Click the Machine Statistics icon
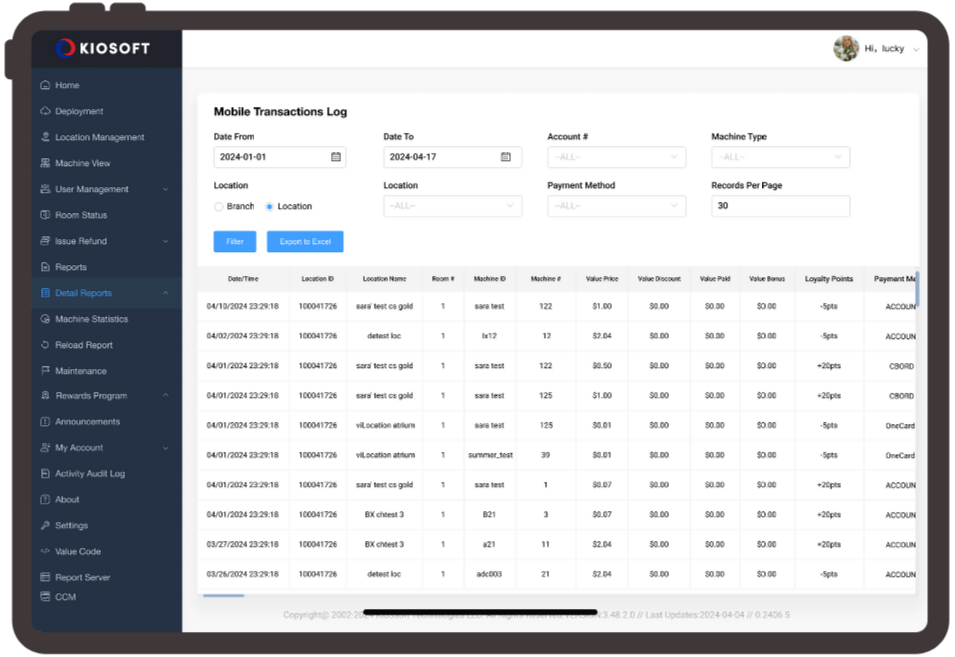 (x=45, y=319)
